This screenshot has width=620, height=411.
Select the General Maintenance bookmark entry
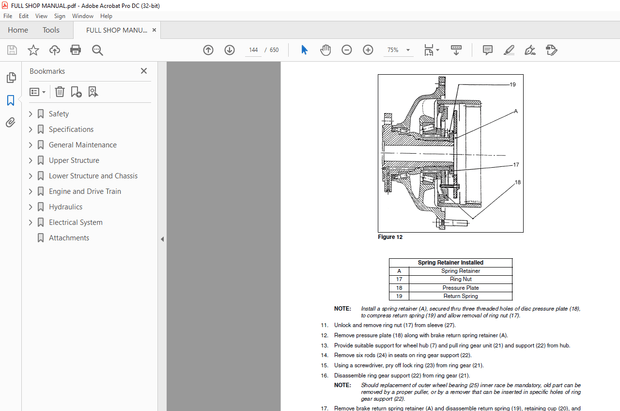(x=83, y=145)
